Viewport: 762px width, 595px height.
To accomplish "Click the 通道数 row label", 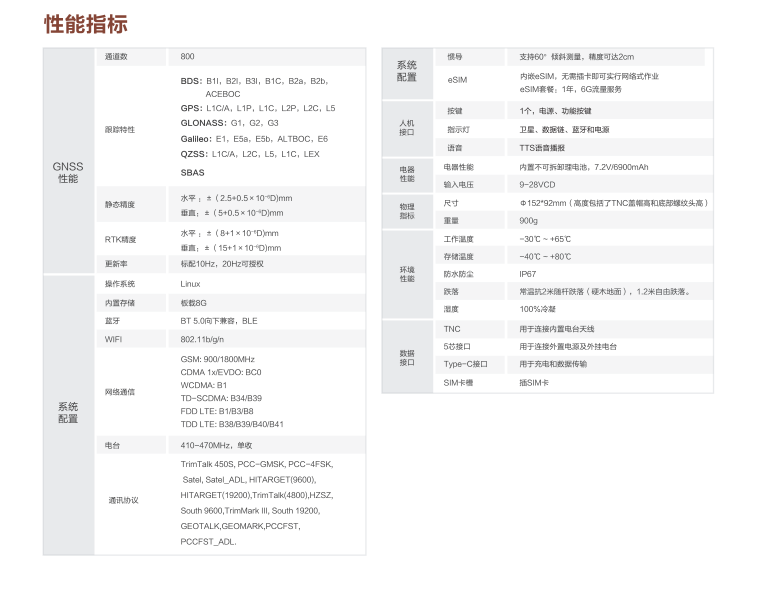I will 117,57.
